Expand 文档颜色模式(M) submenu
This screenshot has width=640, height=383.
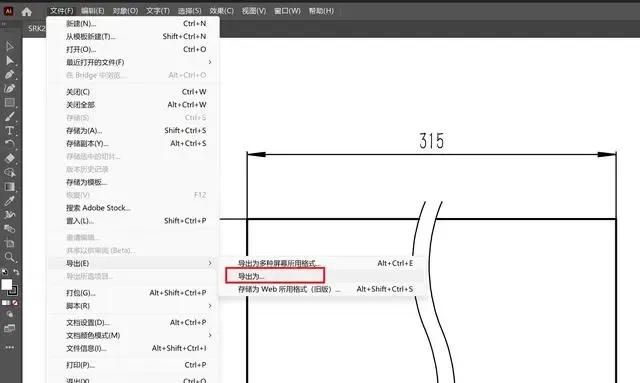coord(134,336)
